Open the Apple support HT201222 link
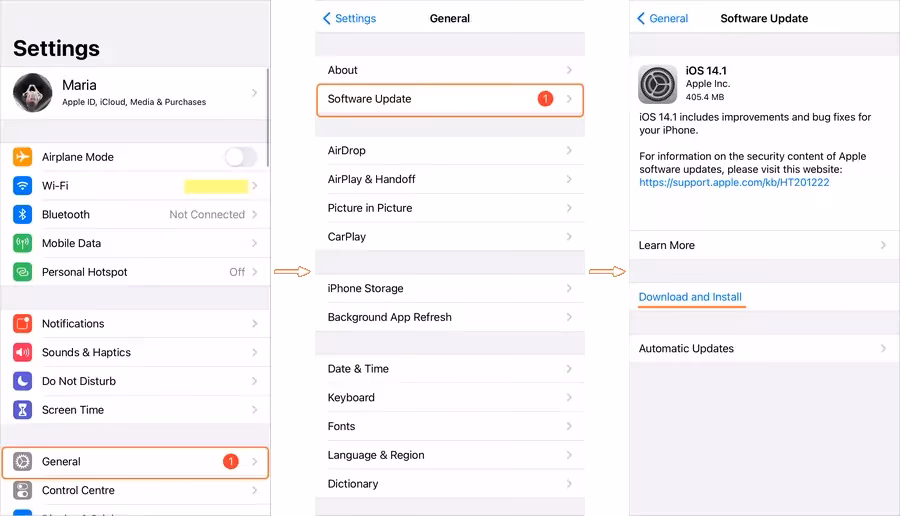The height and width of the screenshot is (516, 900). pyautogui.click(x=734, y=183)
